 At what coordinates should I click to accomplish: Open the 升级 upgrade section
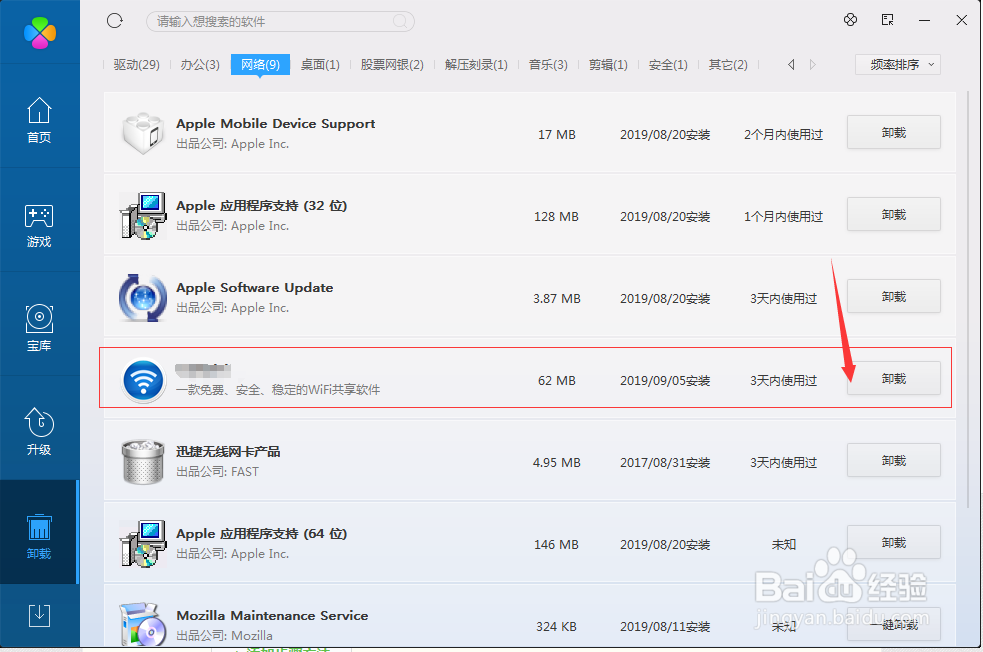[x=39, y=431]
